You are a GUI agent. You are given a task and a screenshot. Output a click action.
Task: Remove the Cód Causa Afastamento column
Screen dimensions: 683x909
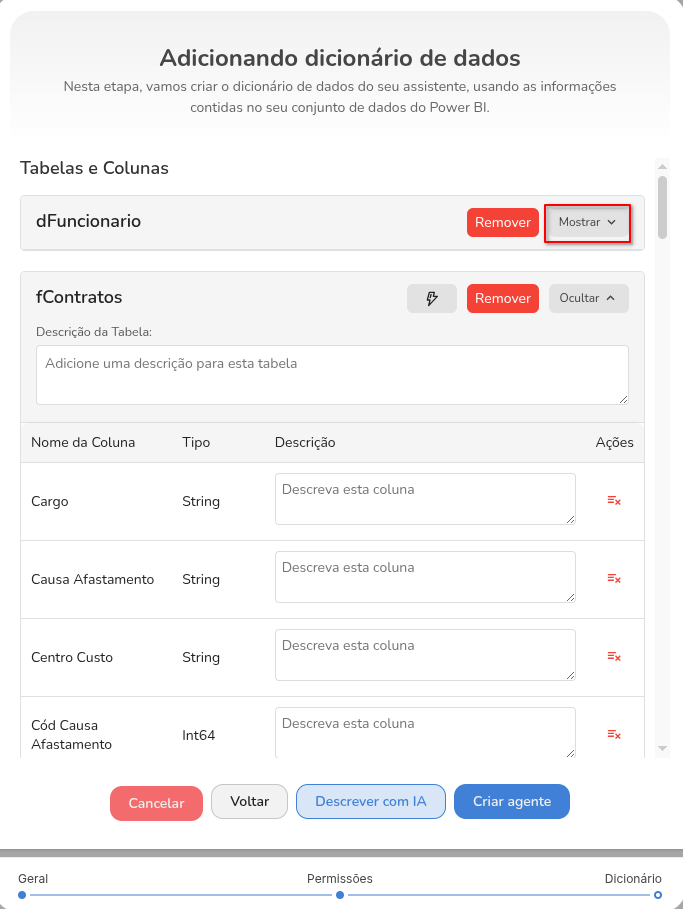(x=614, y=734)
